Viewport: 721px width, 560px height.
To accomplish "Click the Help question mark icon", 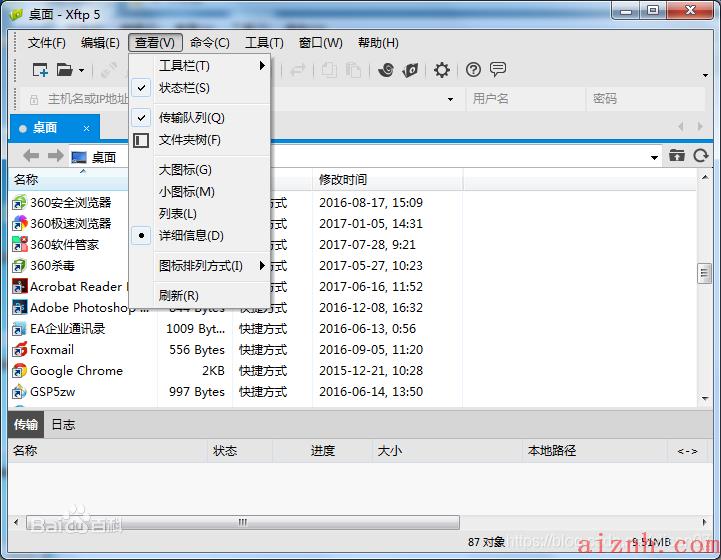I will click(x=473, y=70).
